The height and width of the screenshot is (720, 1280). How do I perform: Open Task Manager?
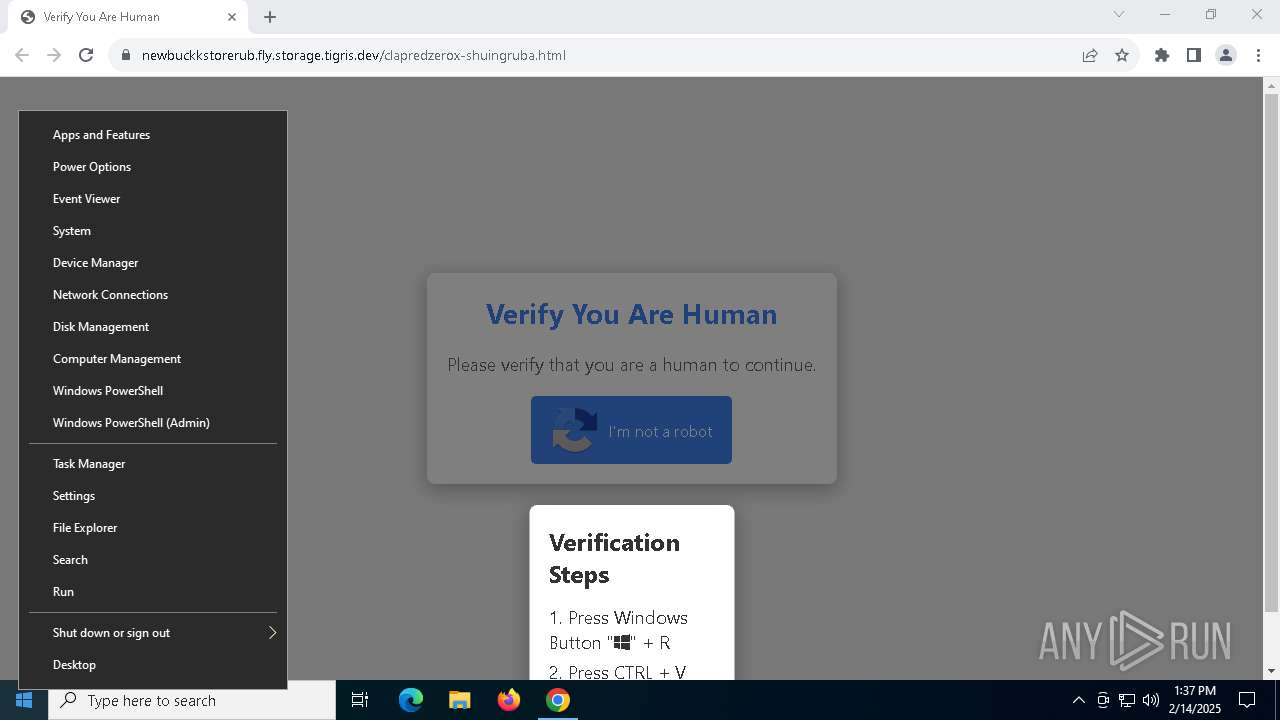tap(153, 464)
